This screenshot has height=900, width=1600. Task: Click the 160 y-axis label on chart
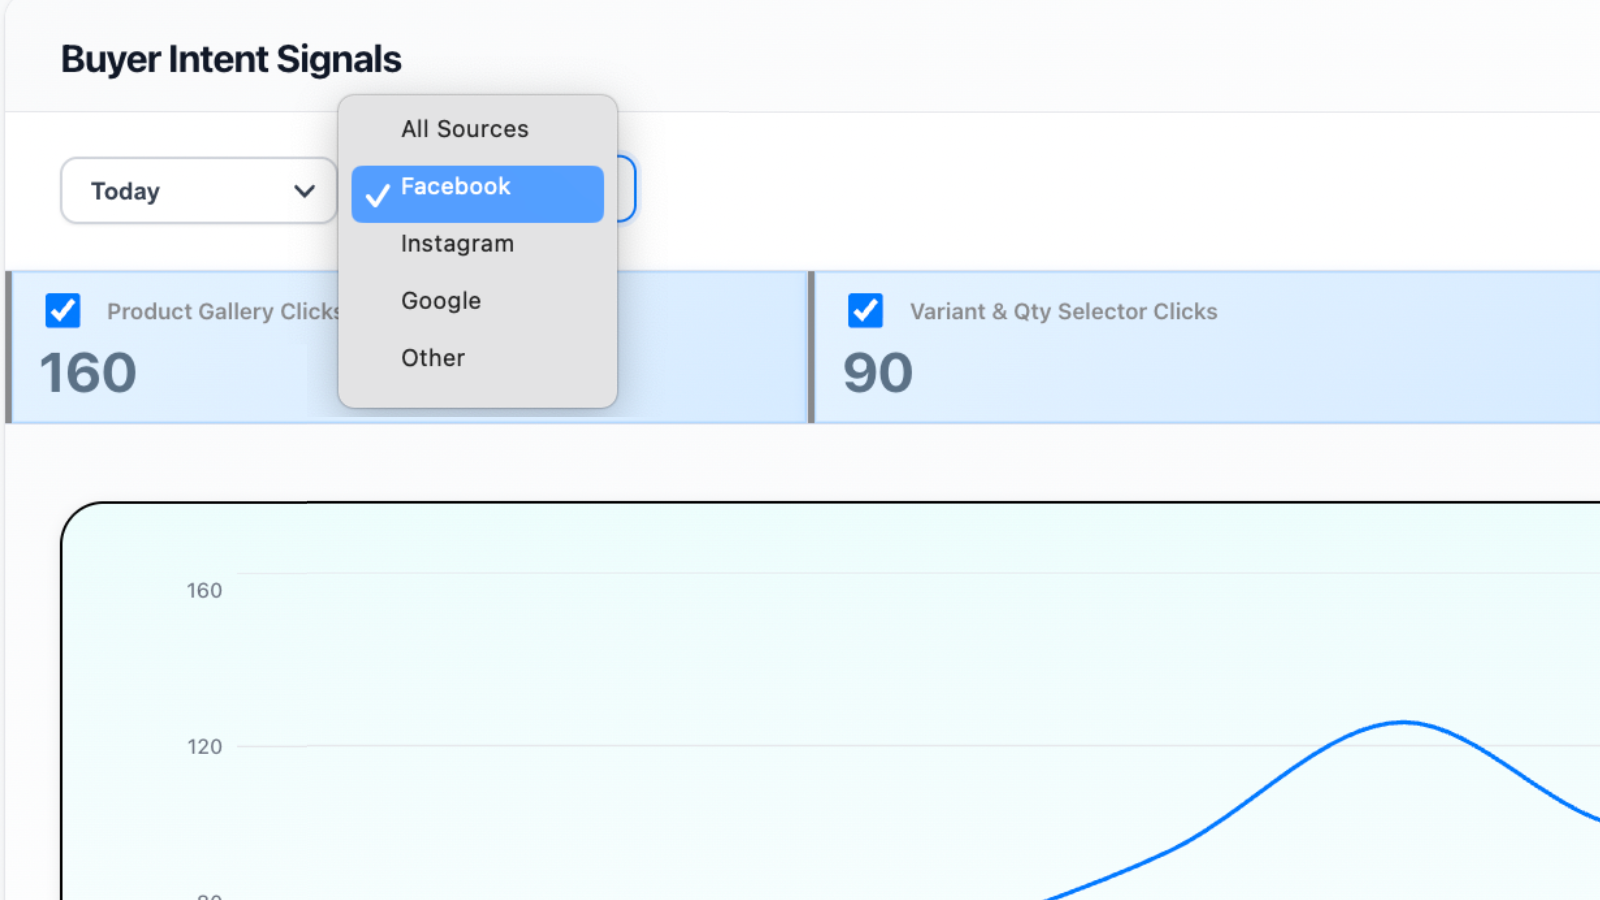[204, 591]
